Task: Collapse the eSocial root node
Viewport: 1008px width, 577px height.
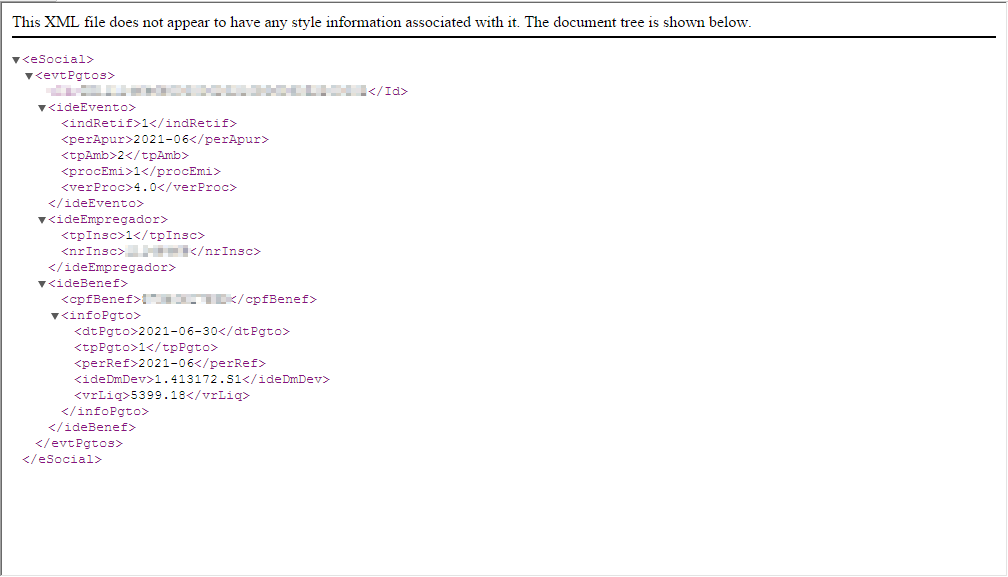Action: (x=16, y=60)
